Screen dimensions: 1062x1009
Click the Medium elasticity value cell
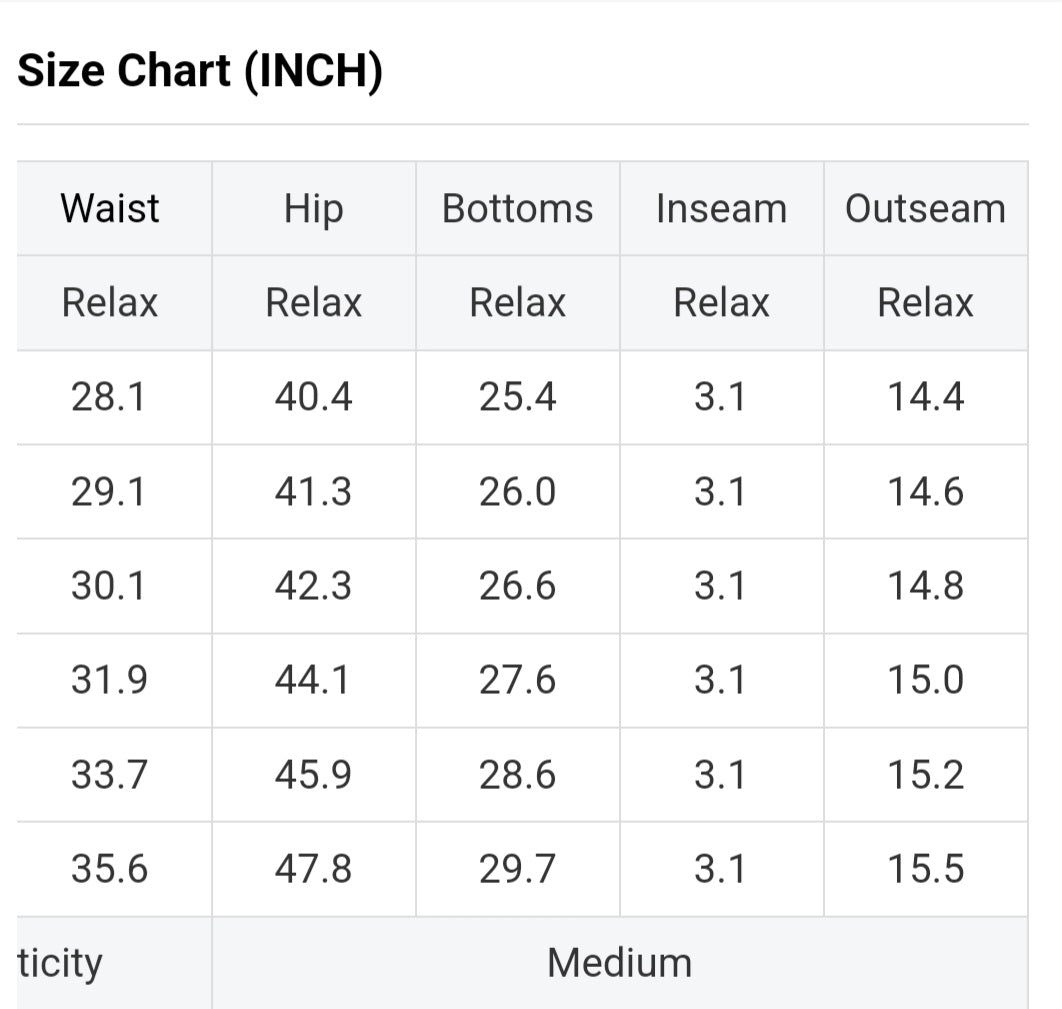tap(619, 963)
